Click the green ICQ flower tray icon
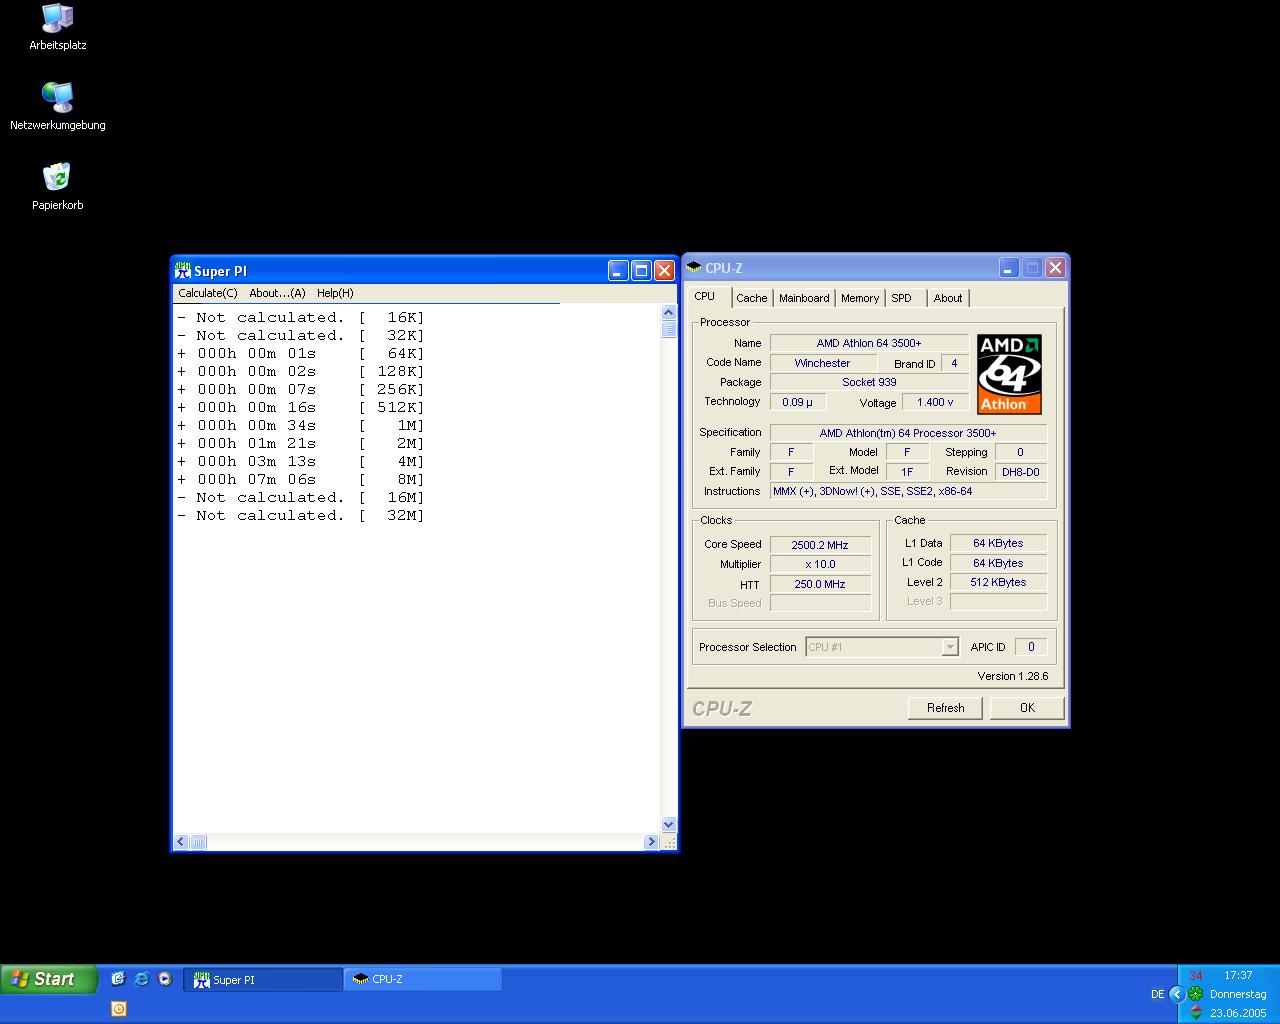1280x1024 pixels. pos(1195,994)
